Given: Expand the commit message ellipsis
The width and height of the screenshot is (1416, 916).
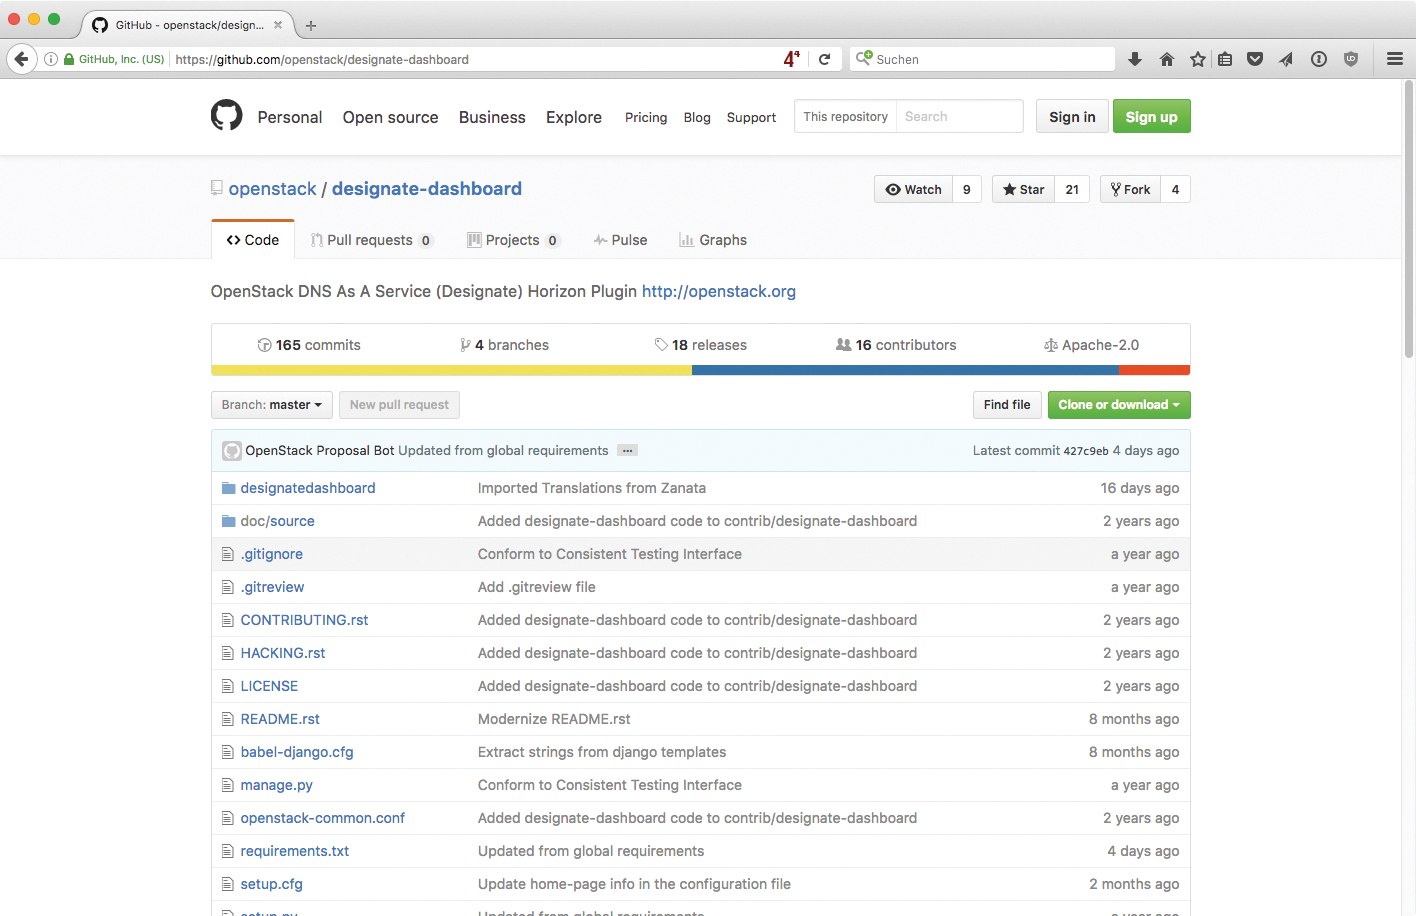Looking at the screenshot, I should coord(627,451).
